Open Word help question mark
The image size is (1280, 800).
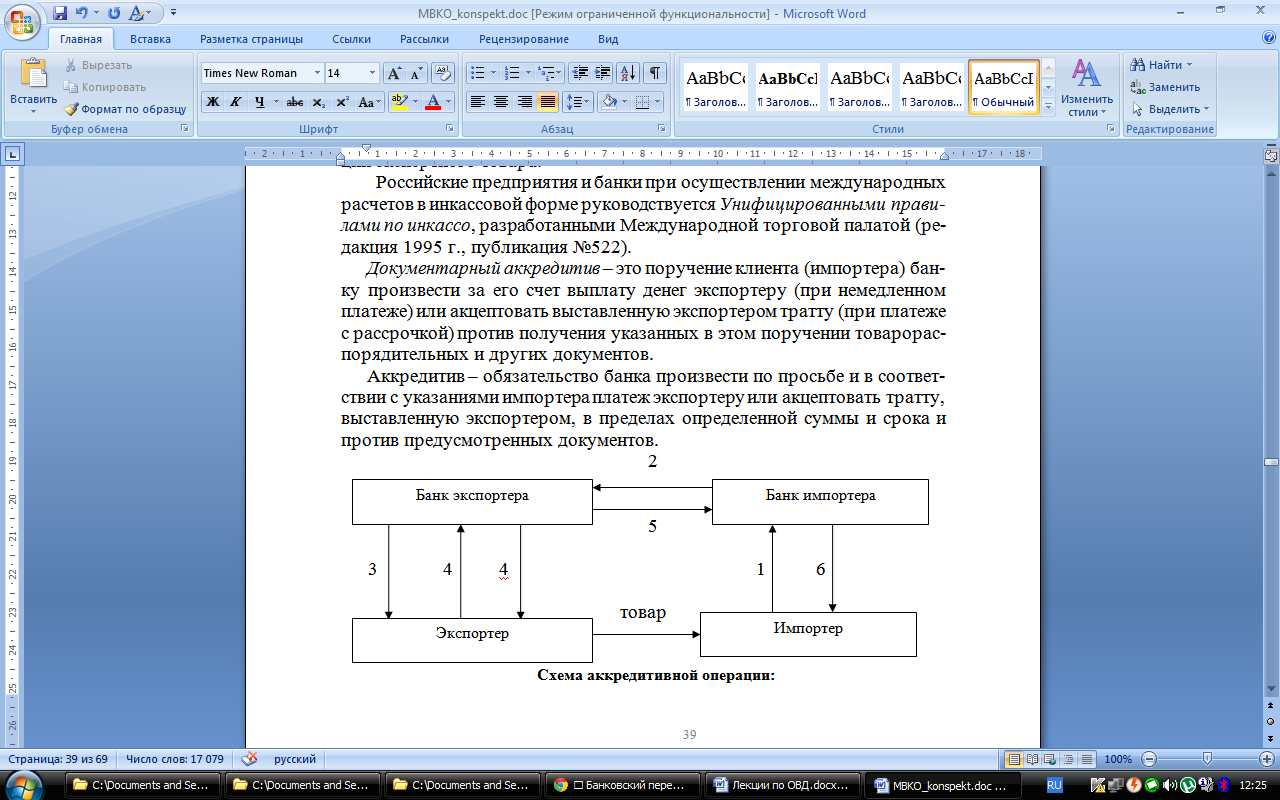coord(1268,38)
